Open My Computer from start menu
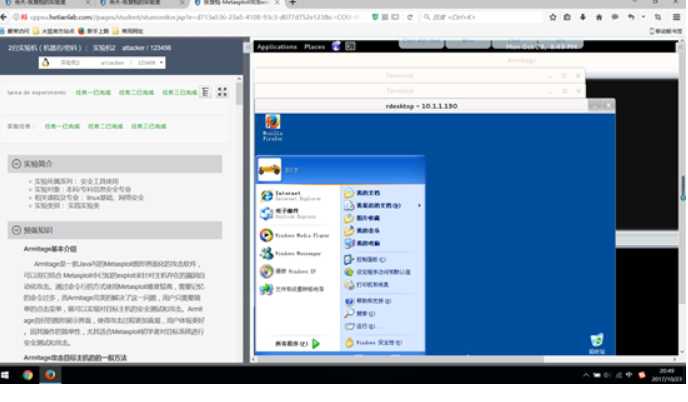Viewport: 688px width, 402px height. 362,243
